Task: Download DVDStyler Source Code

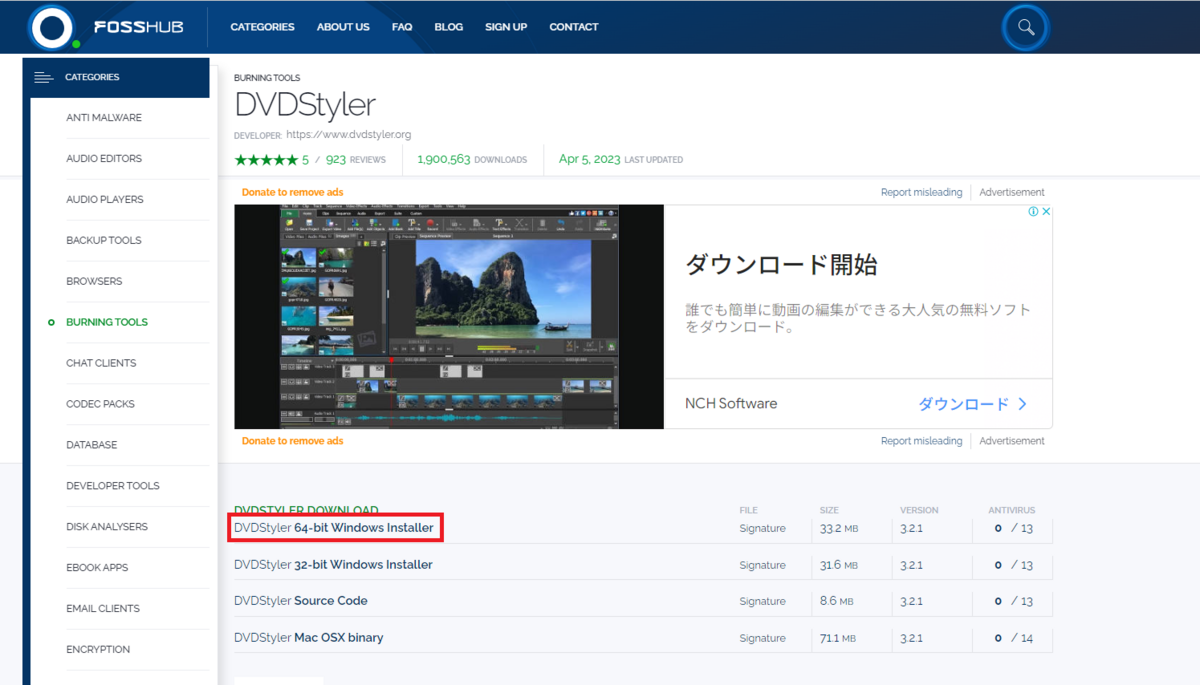Action: pyautogui.click(x=301, y=601)
